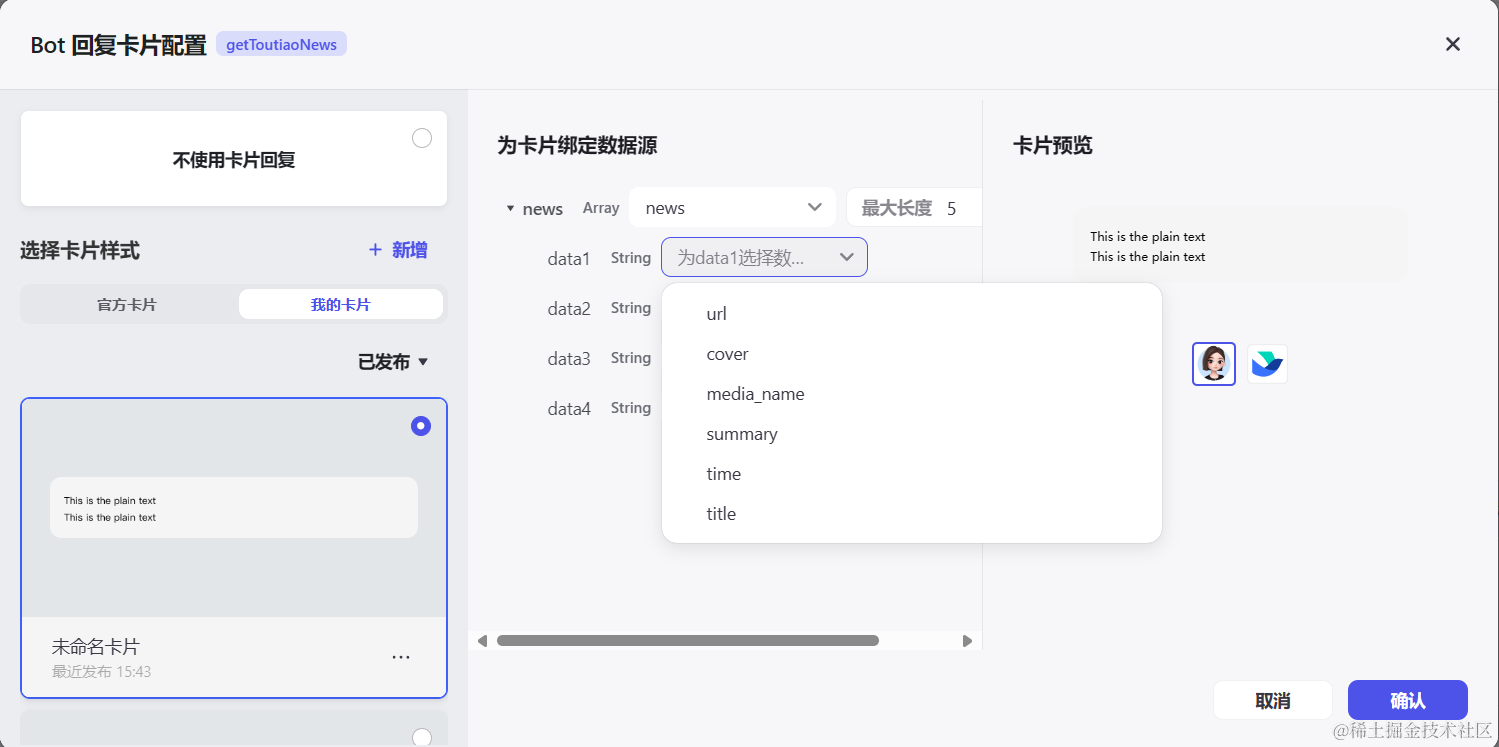Click the blue bird logo icon in preview

(x=1267, y=364)
